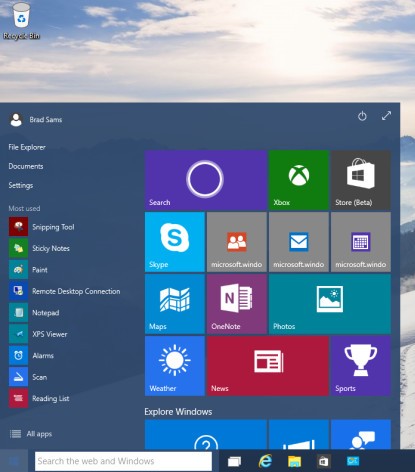Open Task View on the taskbar
The width and height of the screenshot is (415, 472).
tap(234, 461)
